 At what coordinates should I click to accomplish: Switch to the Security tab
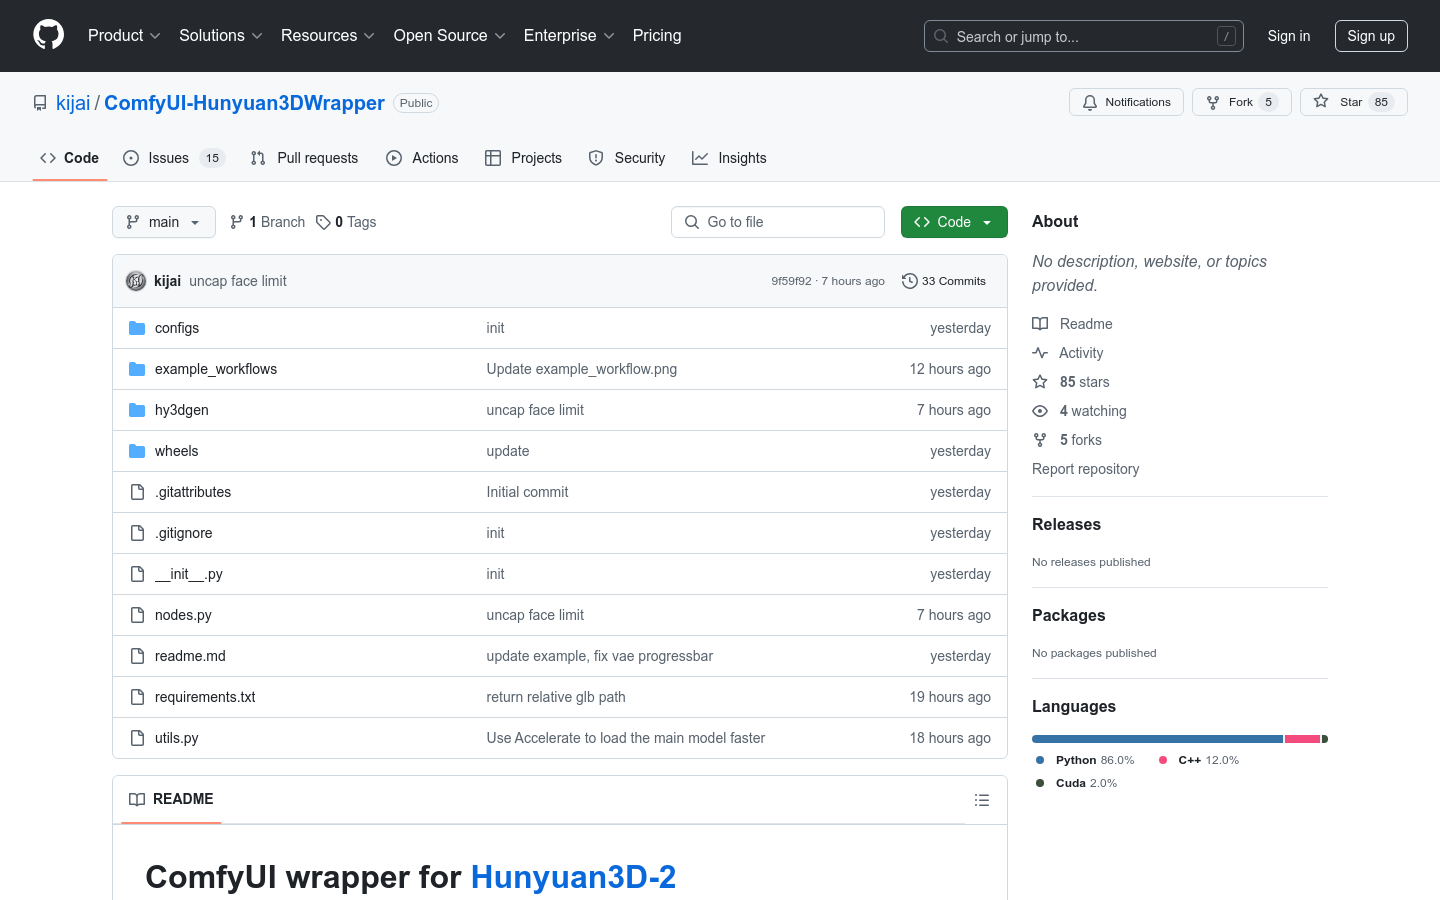627,158
